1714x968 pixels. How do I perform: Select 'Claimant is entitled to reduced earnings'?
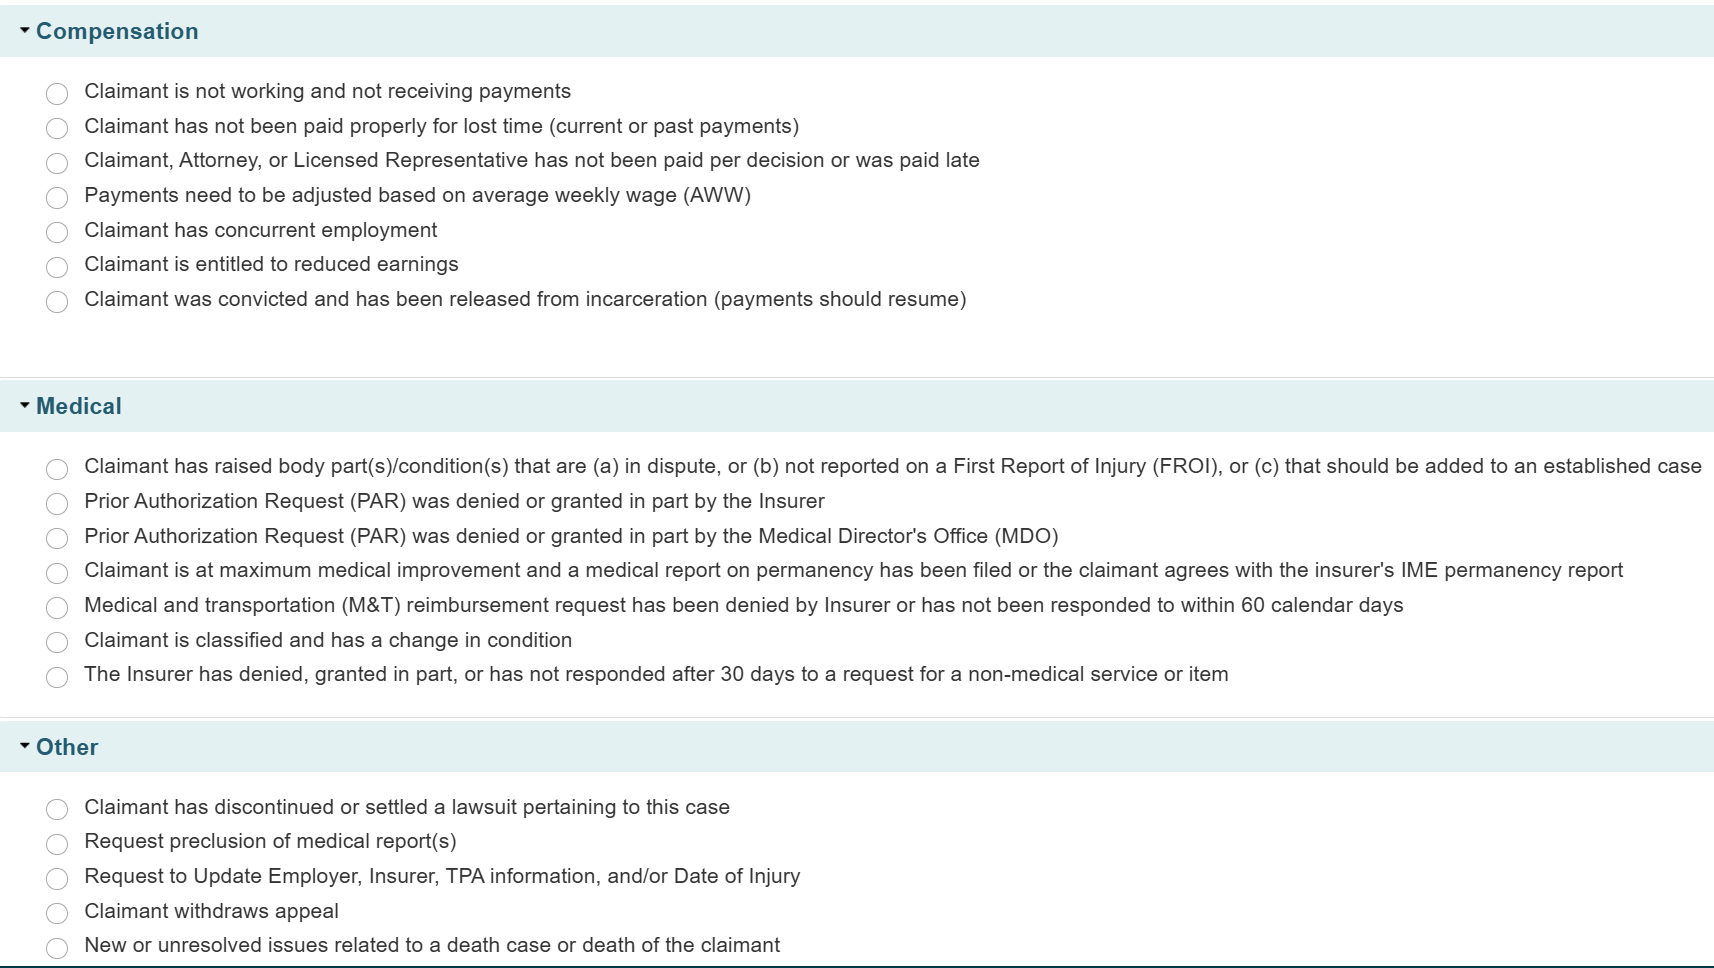[x=57, y=266]
